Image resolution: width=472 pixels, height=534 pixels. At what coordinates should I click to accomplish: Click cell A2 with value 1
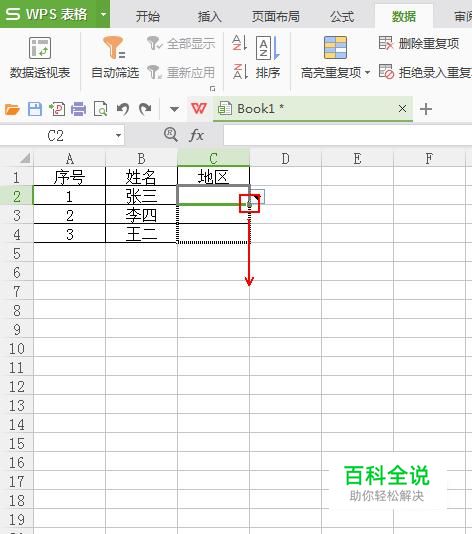pos(69,196)
